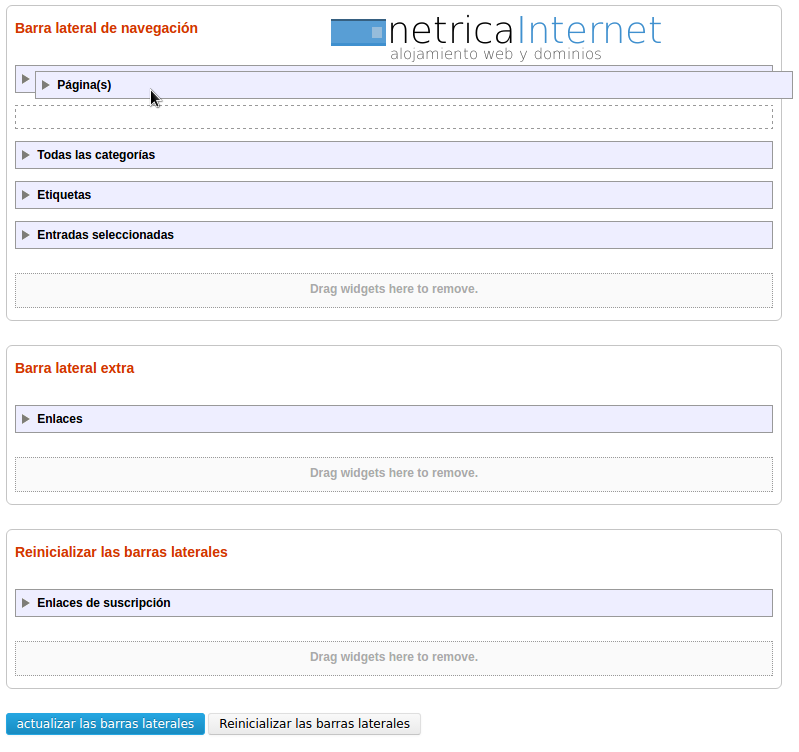
Task: Expand the Todas las categorías widget
Action: click(25, 155)
